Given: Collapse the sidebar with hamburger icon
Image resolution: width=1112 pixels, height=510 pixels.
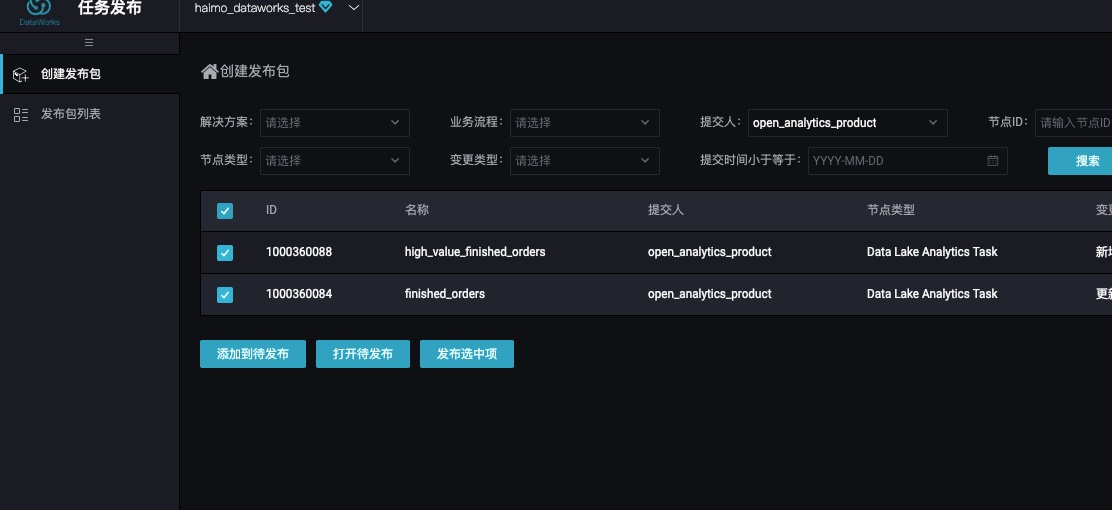Looking at the screenshot, I should [x=89, y=43].
